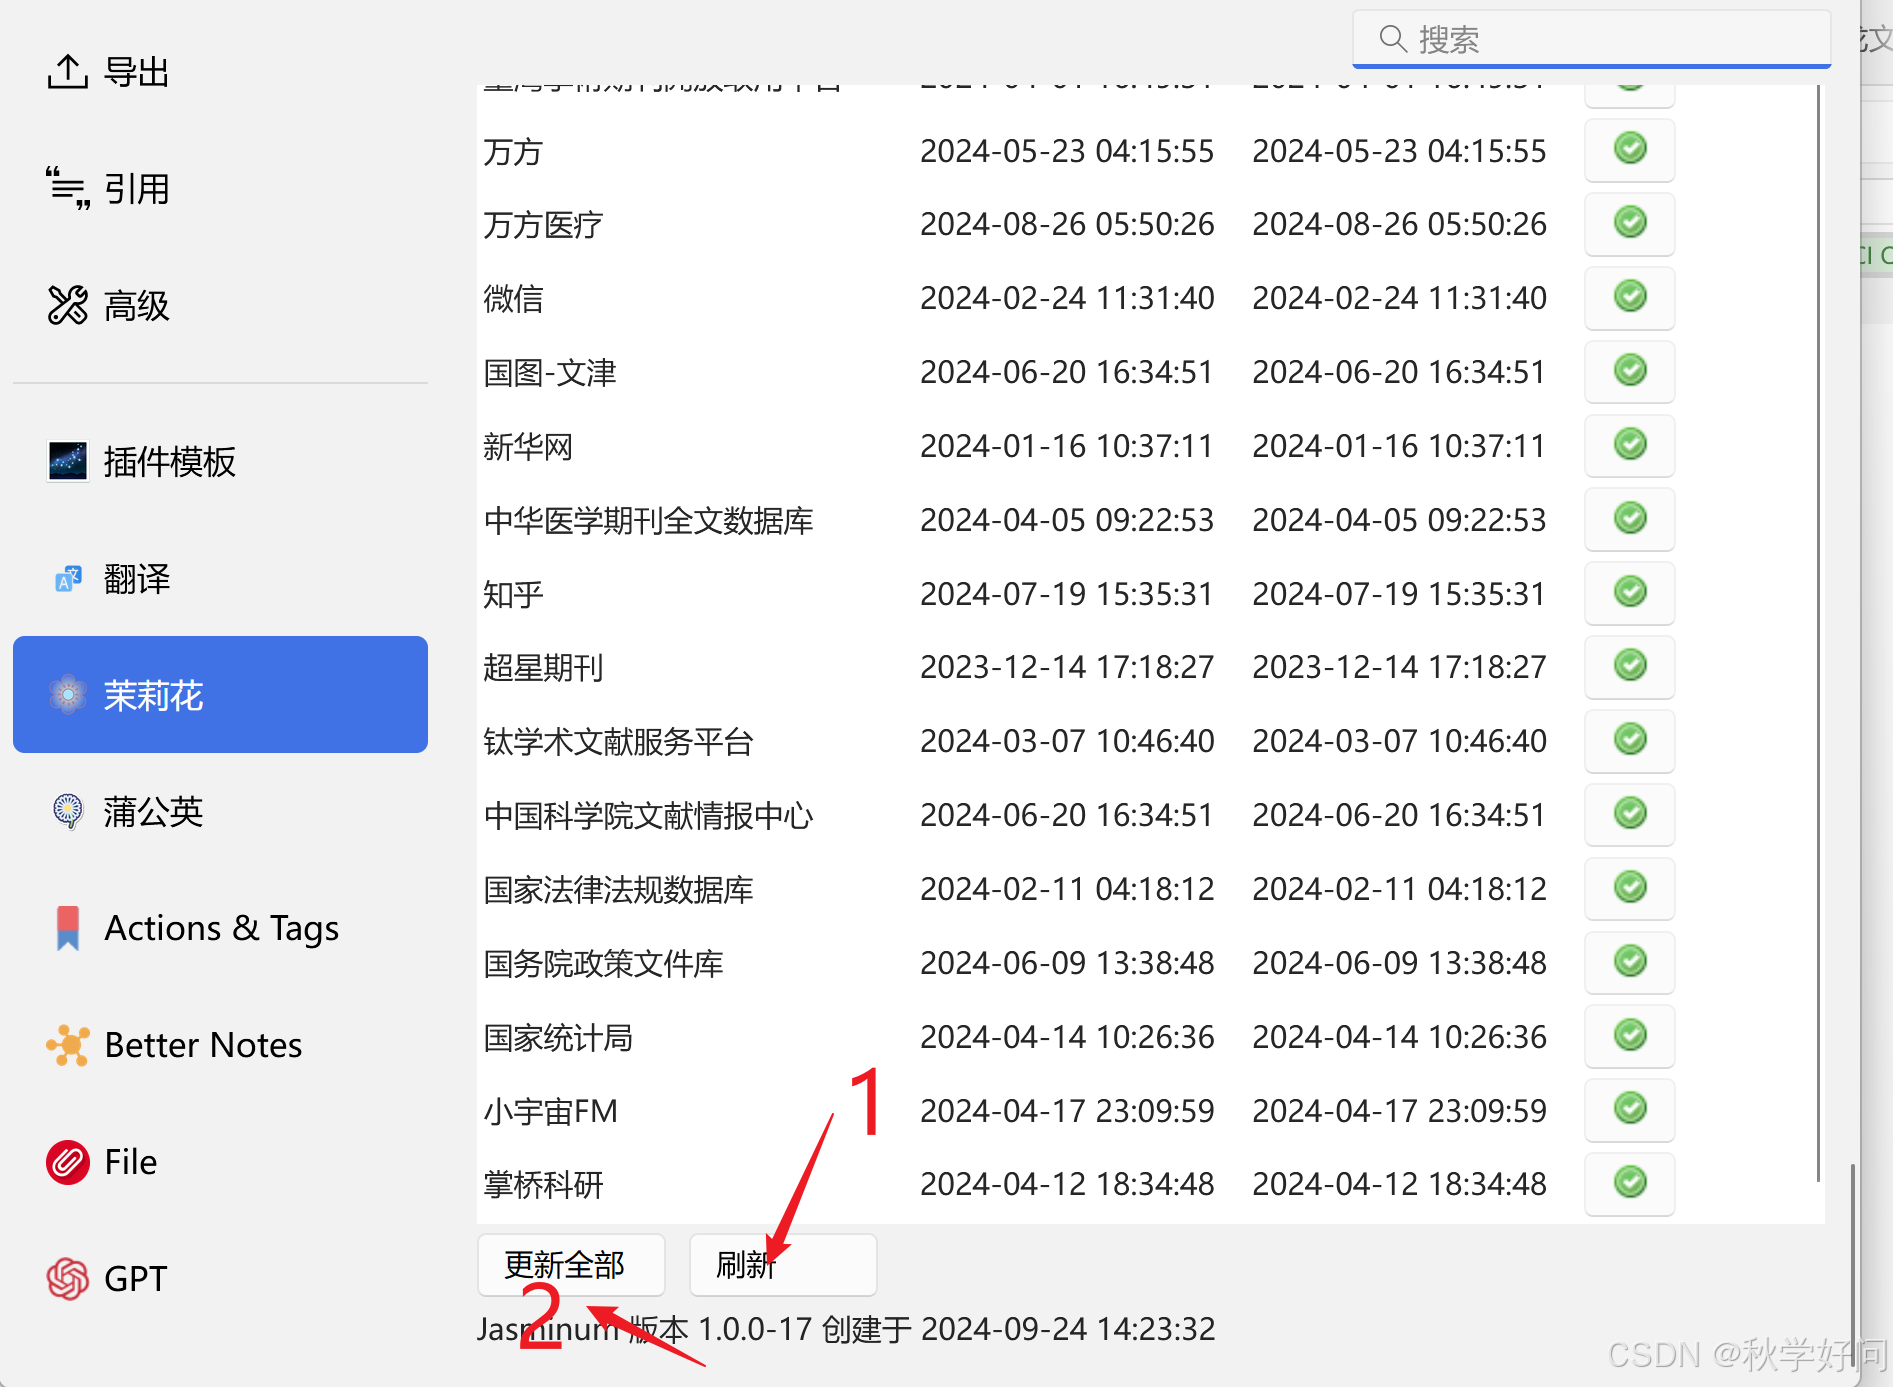Select the 万方 translator name
This screenshot has width=1893, height=1387.
click(x=513, y=152)
